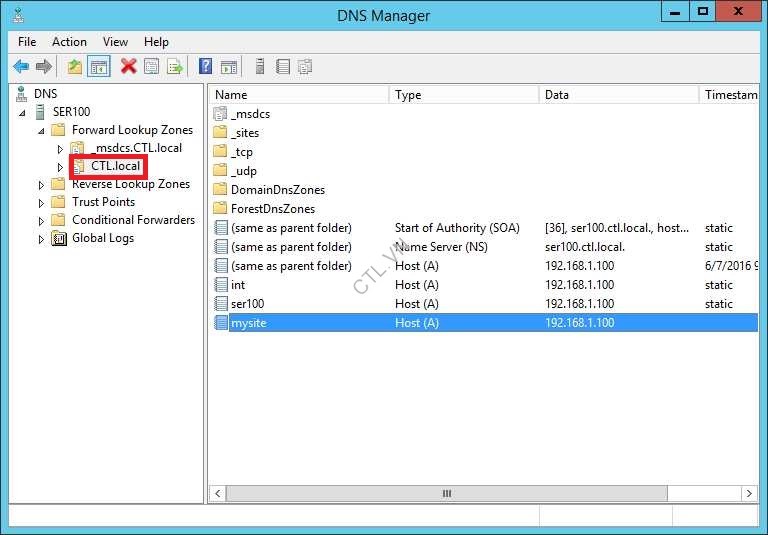Open the Action menu

click(69, 42)
